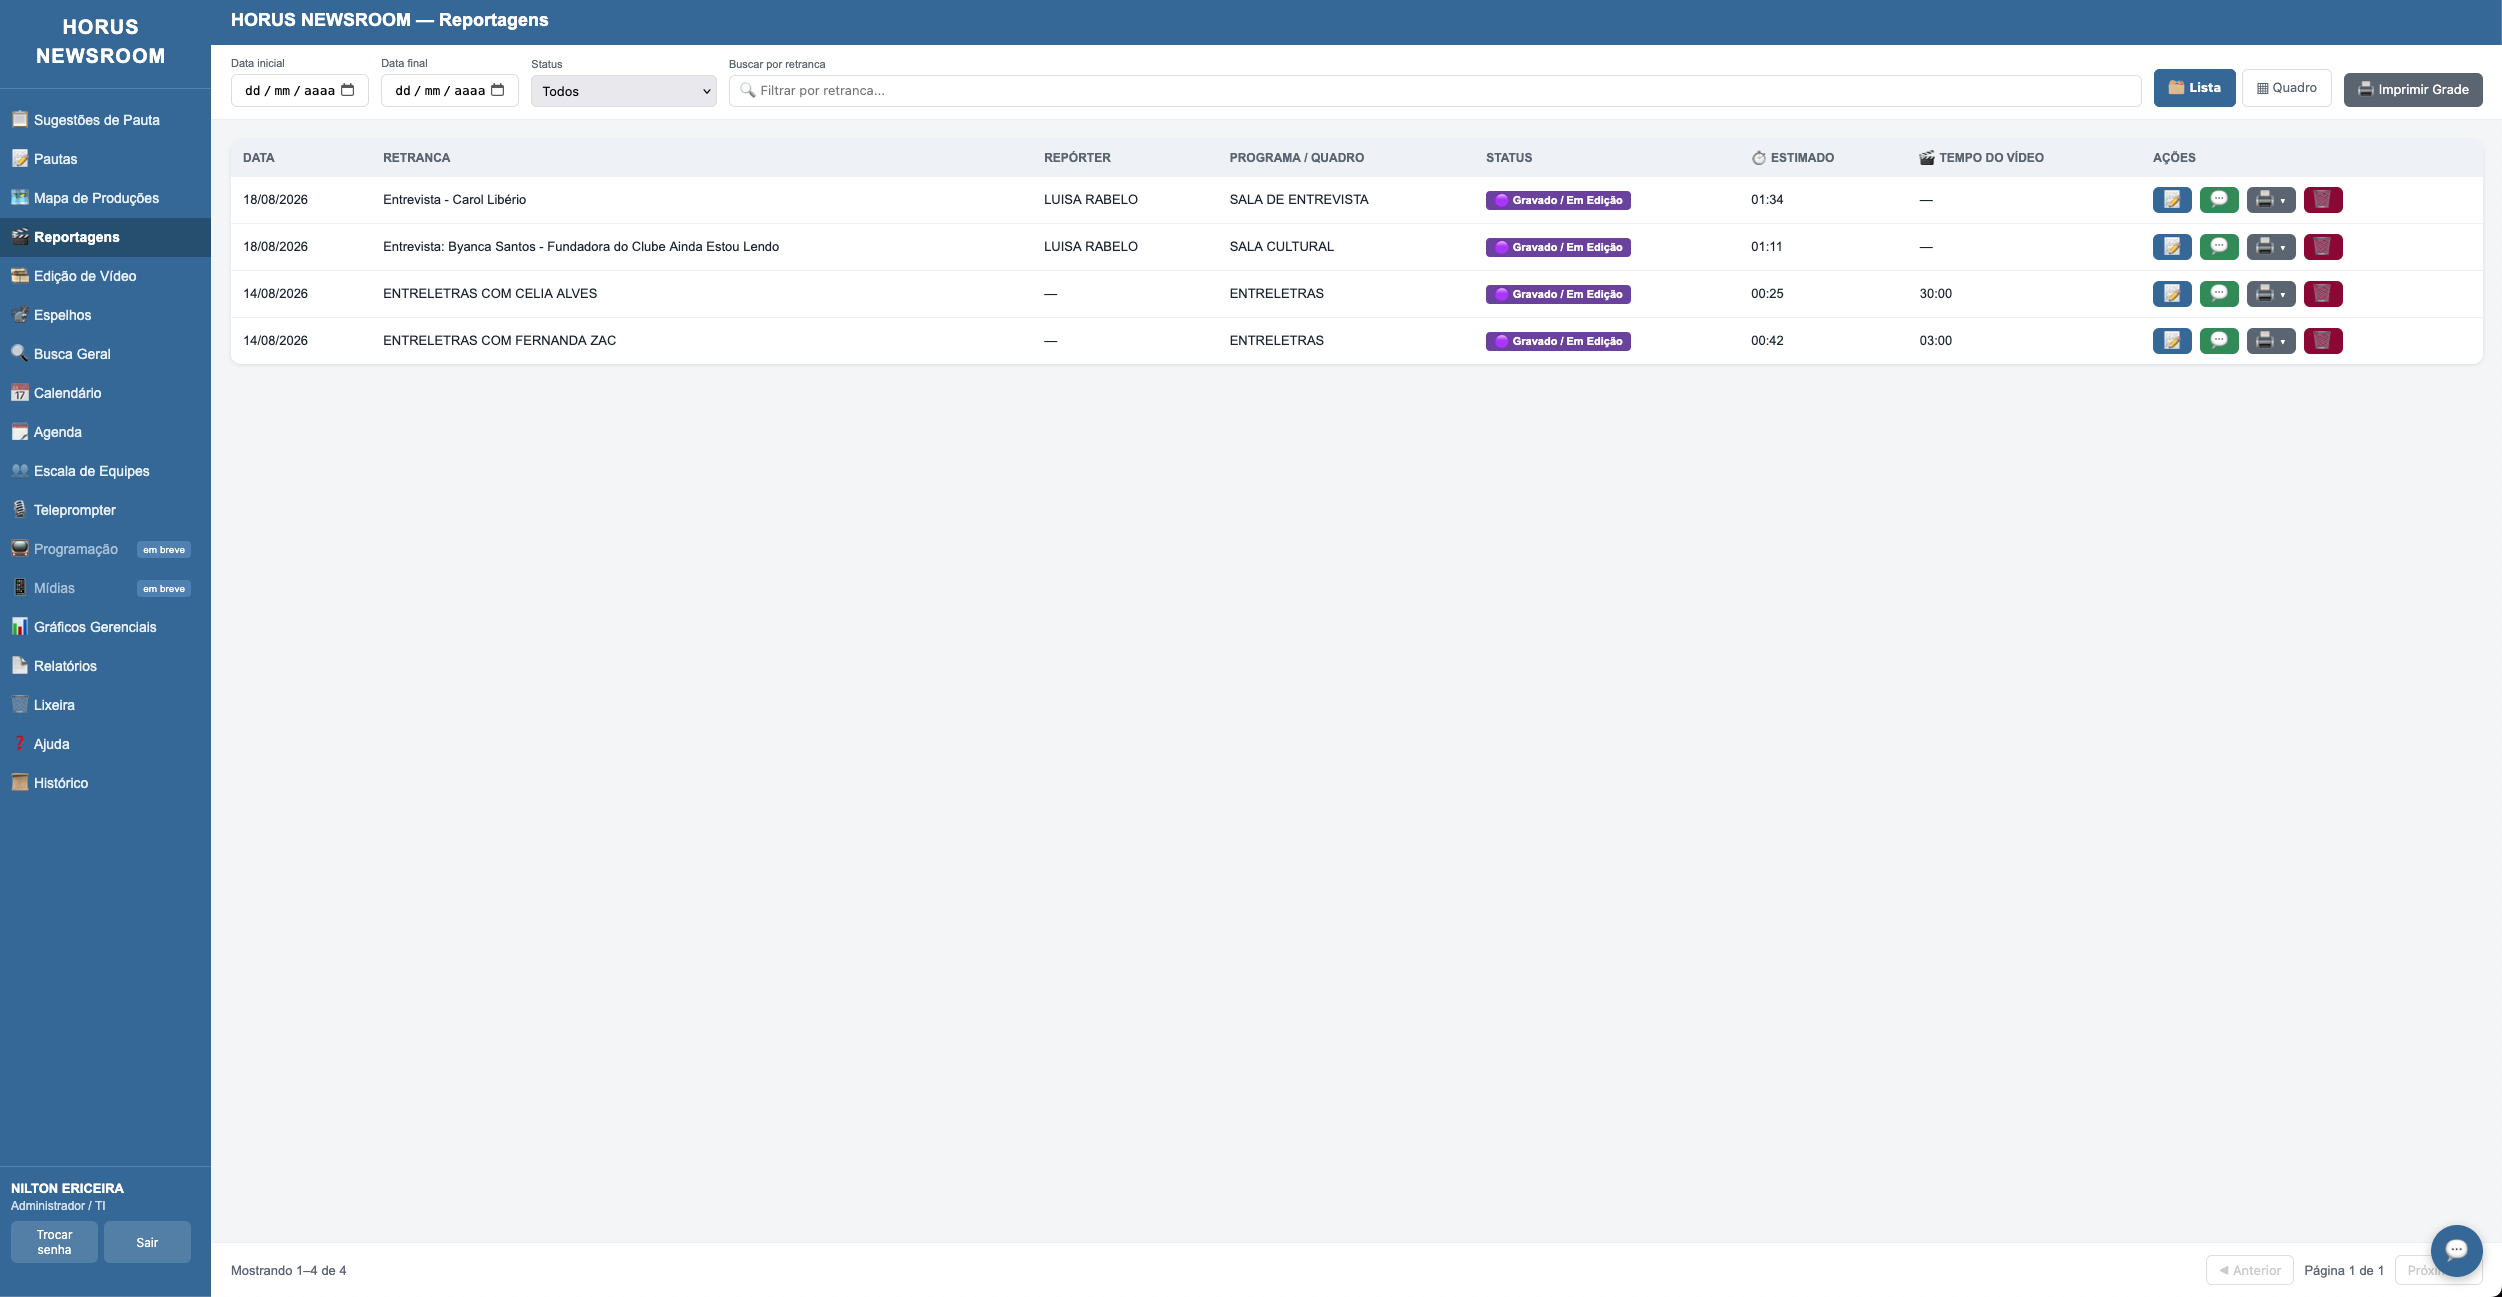Switch to Quadro view

2286,88
